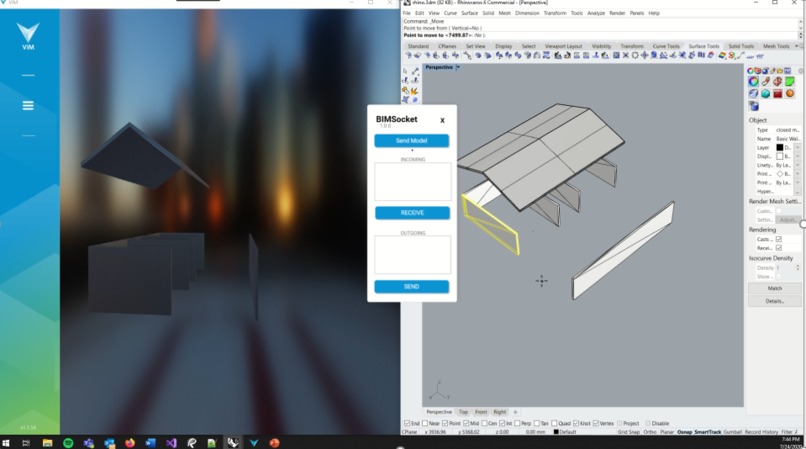Toggle the Quad osnap checkbox
This screenshot has height=449, width=806.
pyautogui.click(x=554, y=423)
